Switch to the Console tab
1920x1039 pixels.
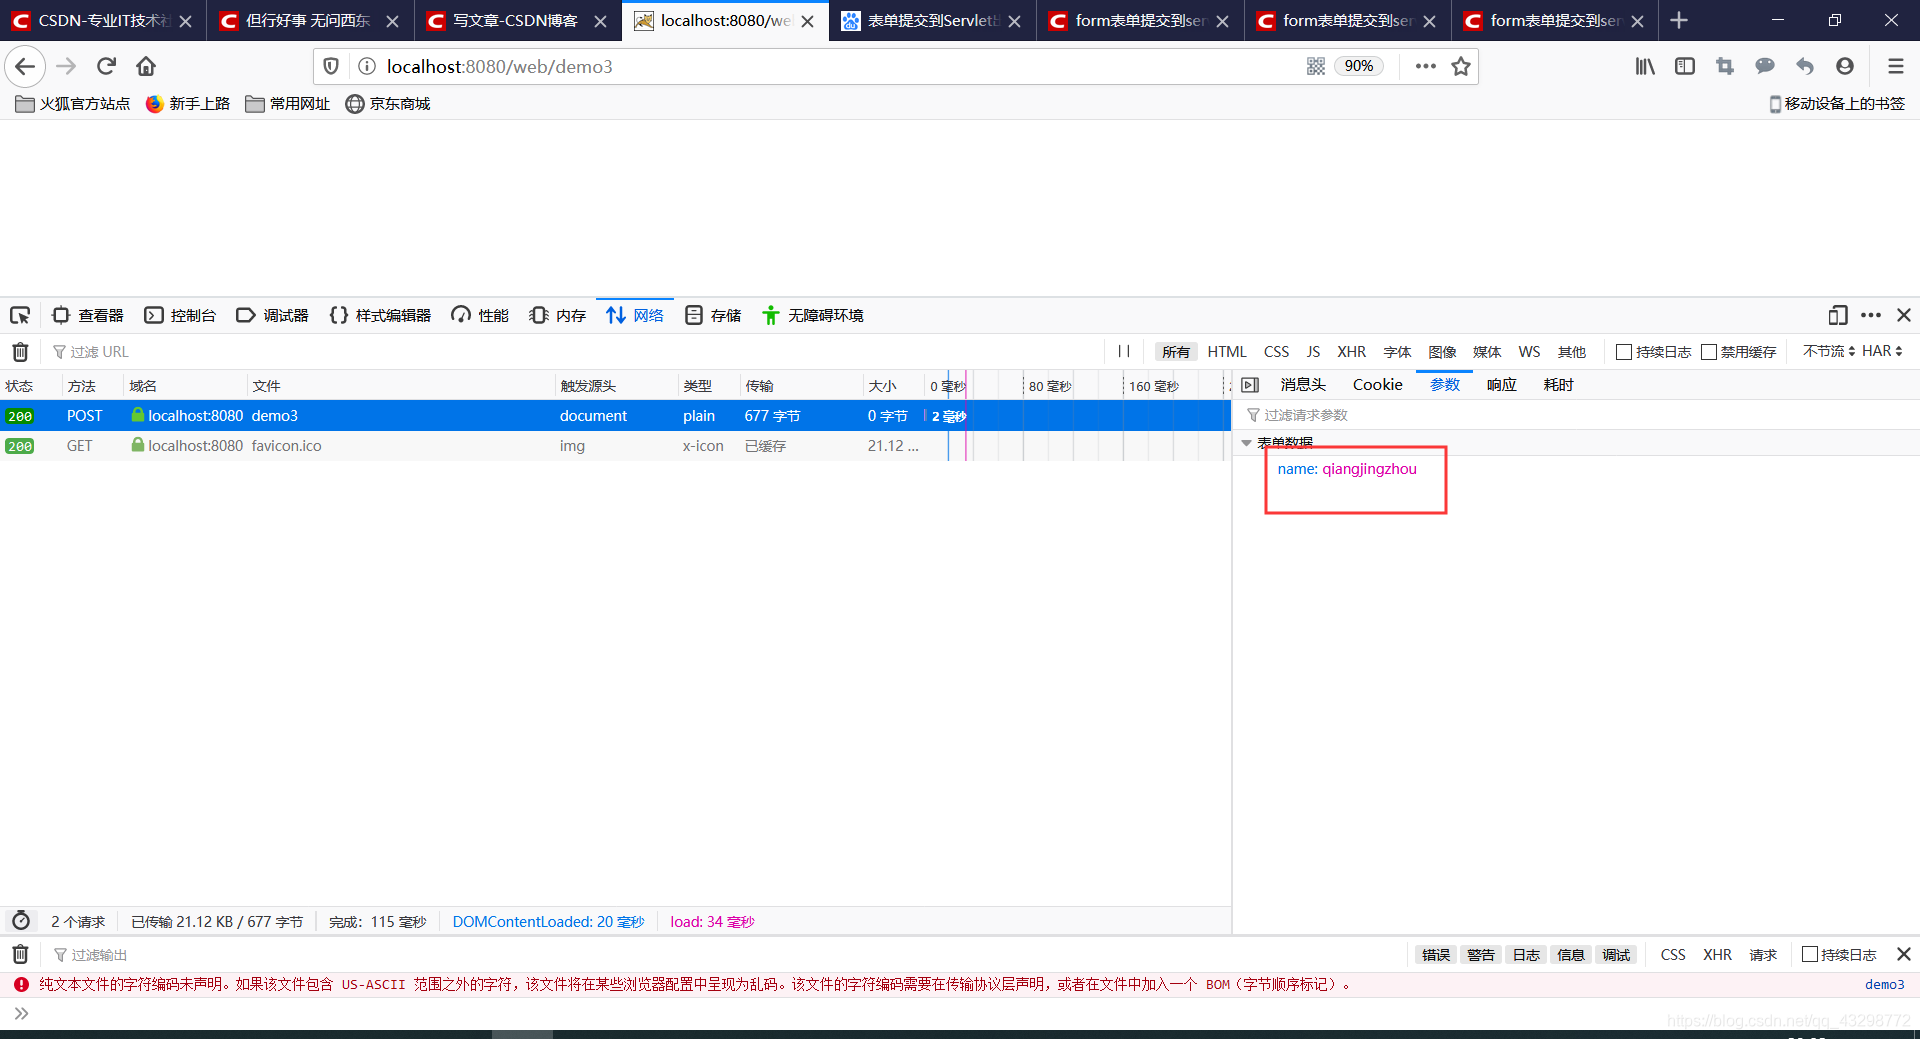(x=180, y=315)
